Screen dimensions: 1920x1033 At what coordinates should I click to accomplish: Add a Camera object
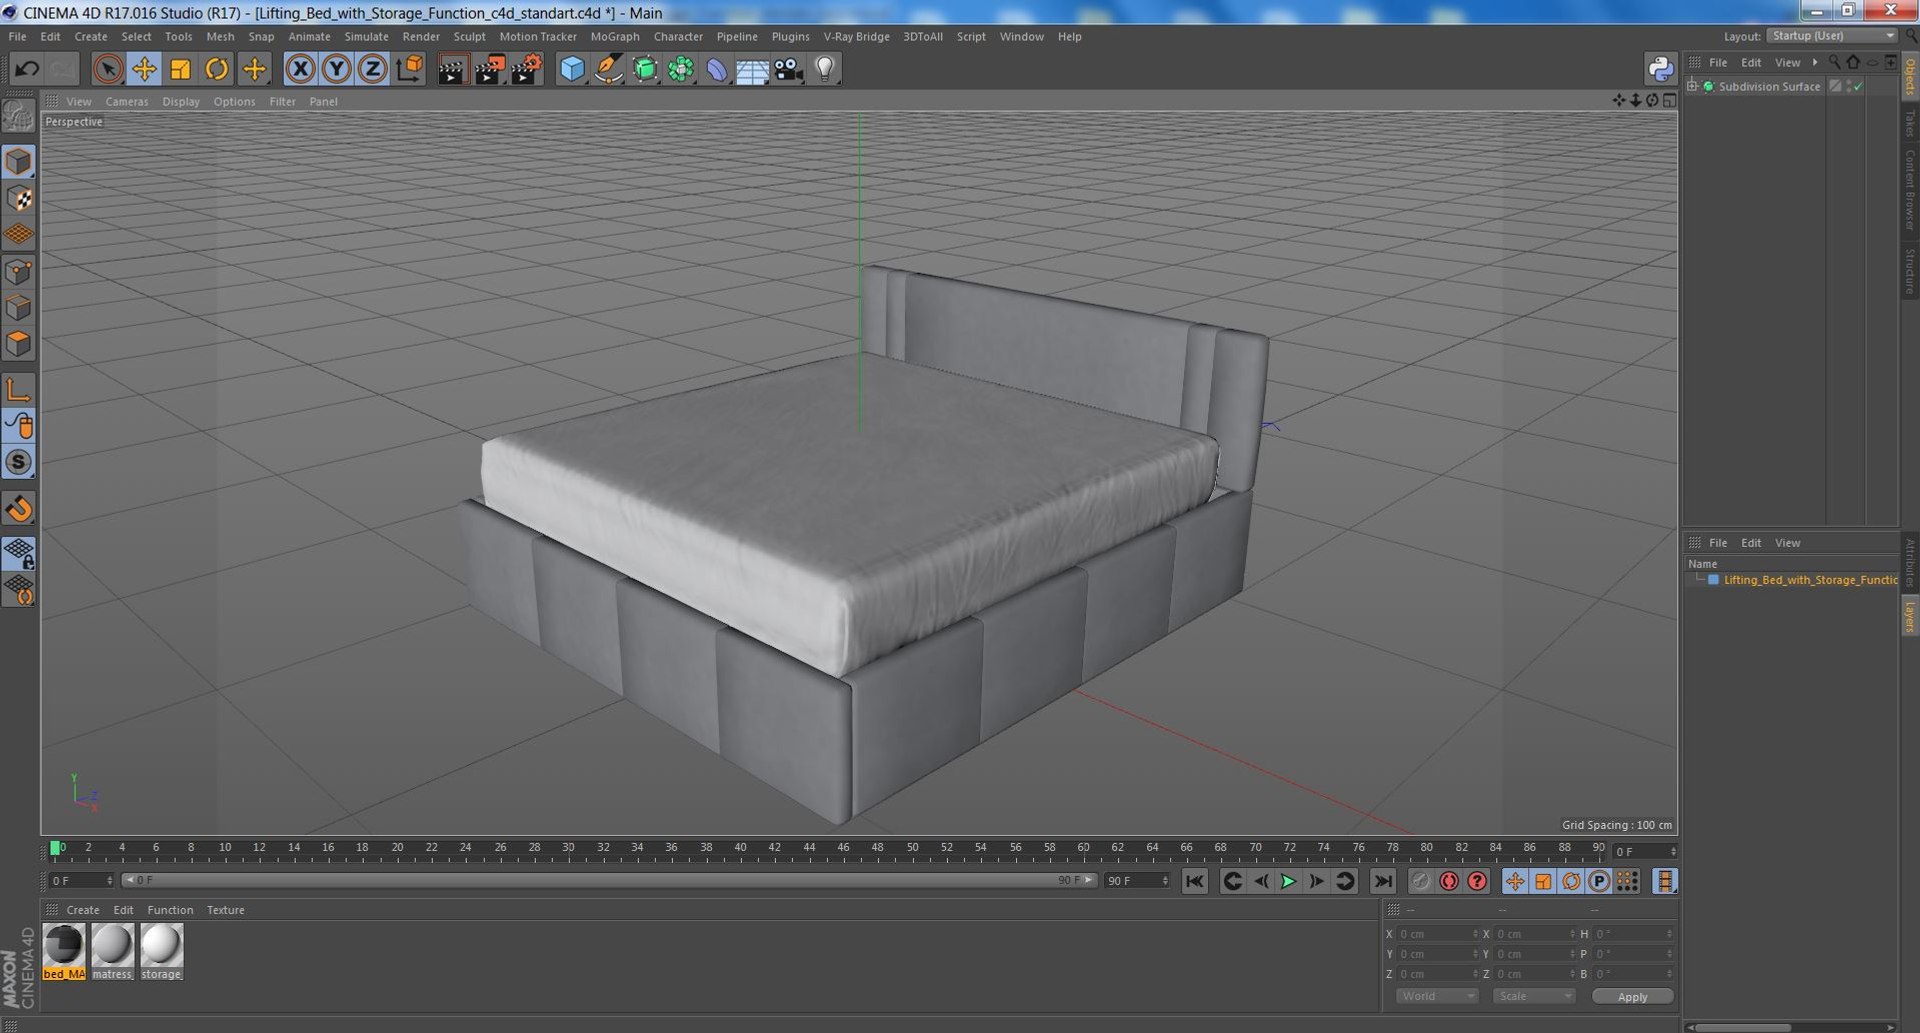pyautogui.click(x=788, y=69)
